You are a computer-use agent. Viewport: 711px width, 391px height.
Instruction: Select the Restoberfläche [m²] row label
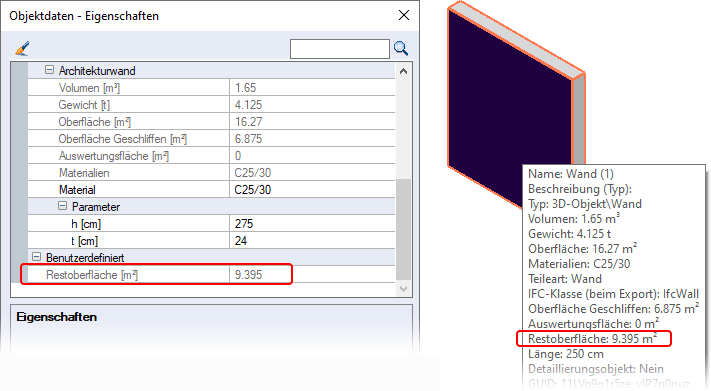click(92, 275)
